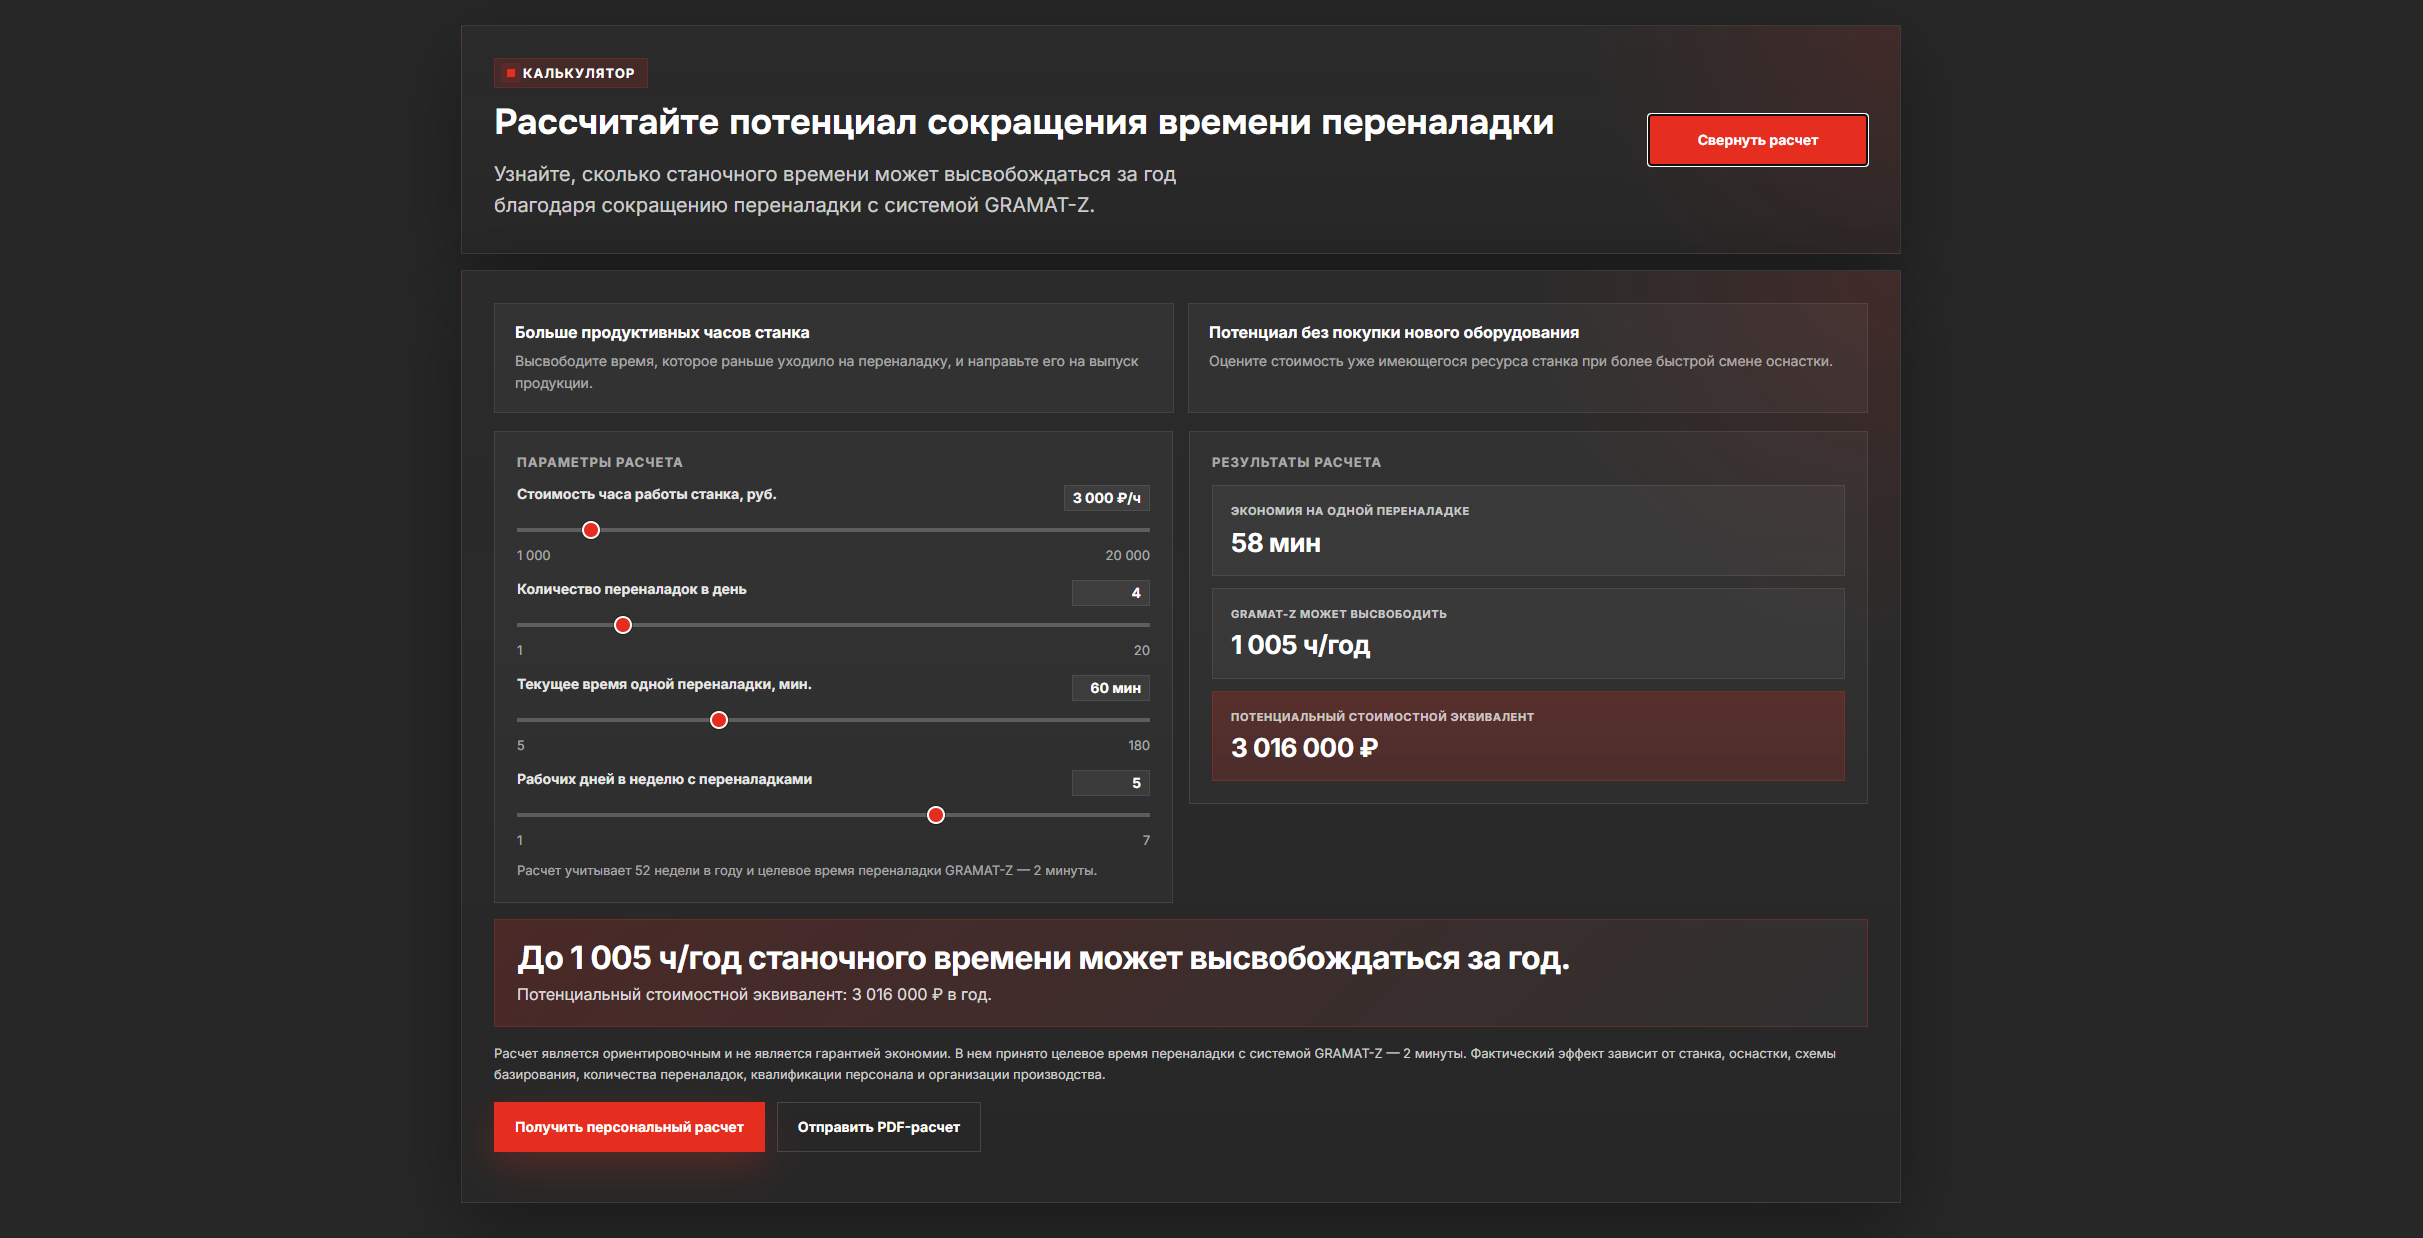Click the 20 000 maximum slider label

(1127, 555)
